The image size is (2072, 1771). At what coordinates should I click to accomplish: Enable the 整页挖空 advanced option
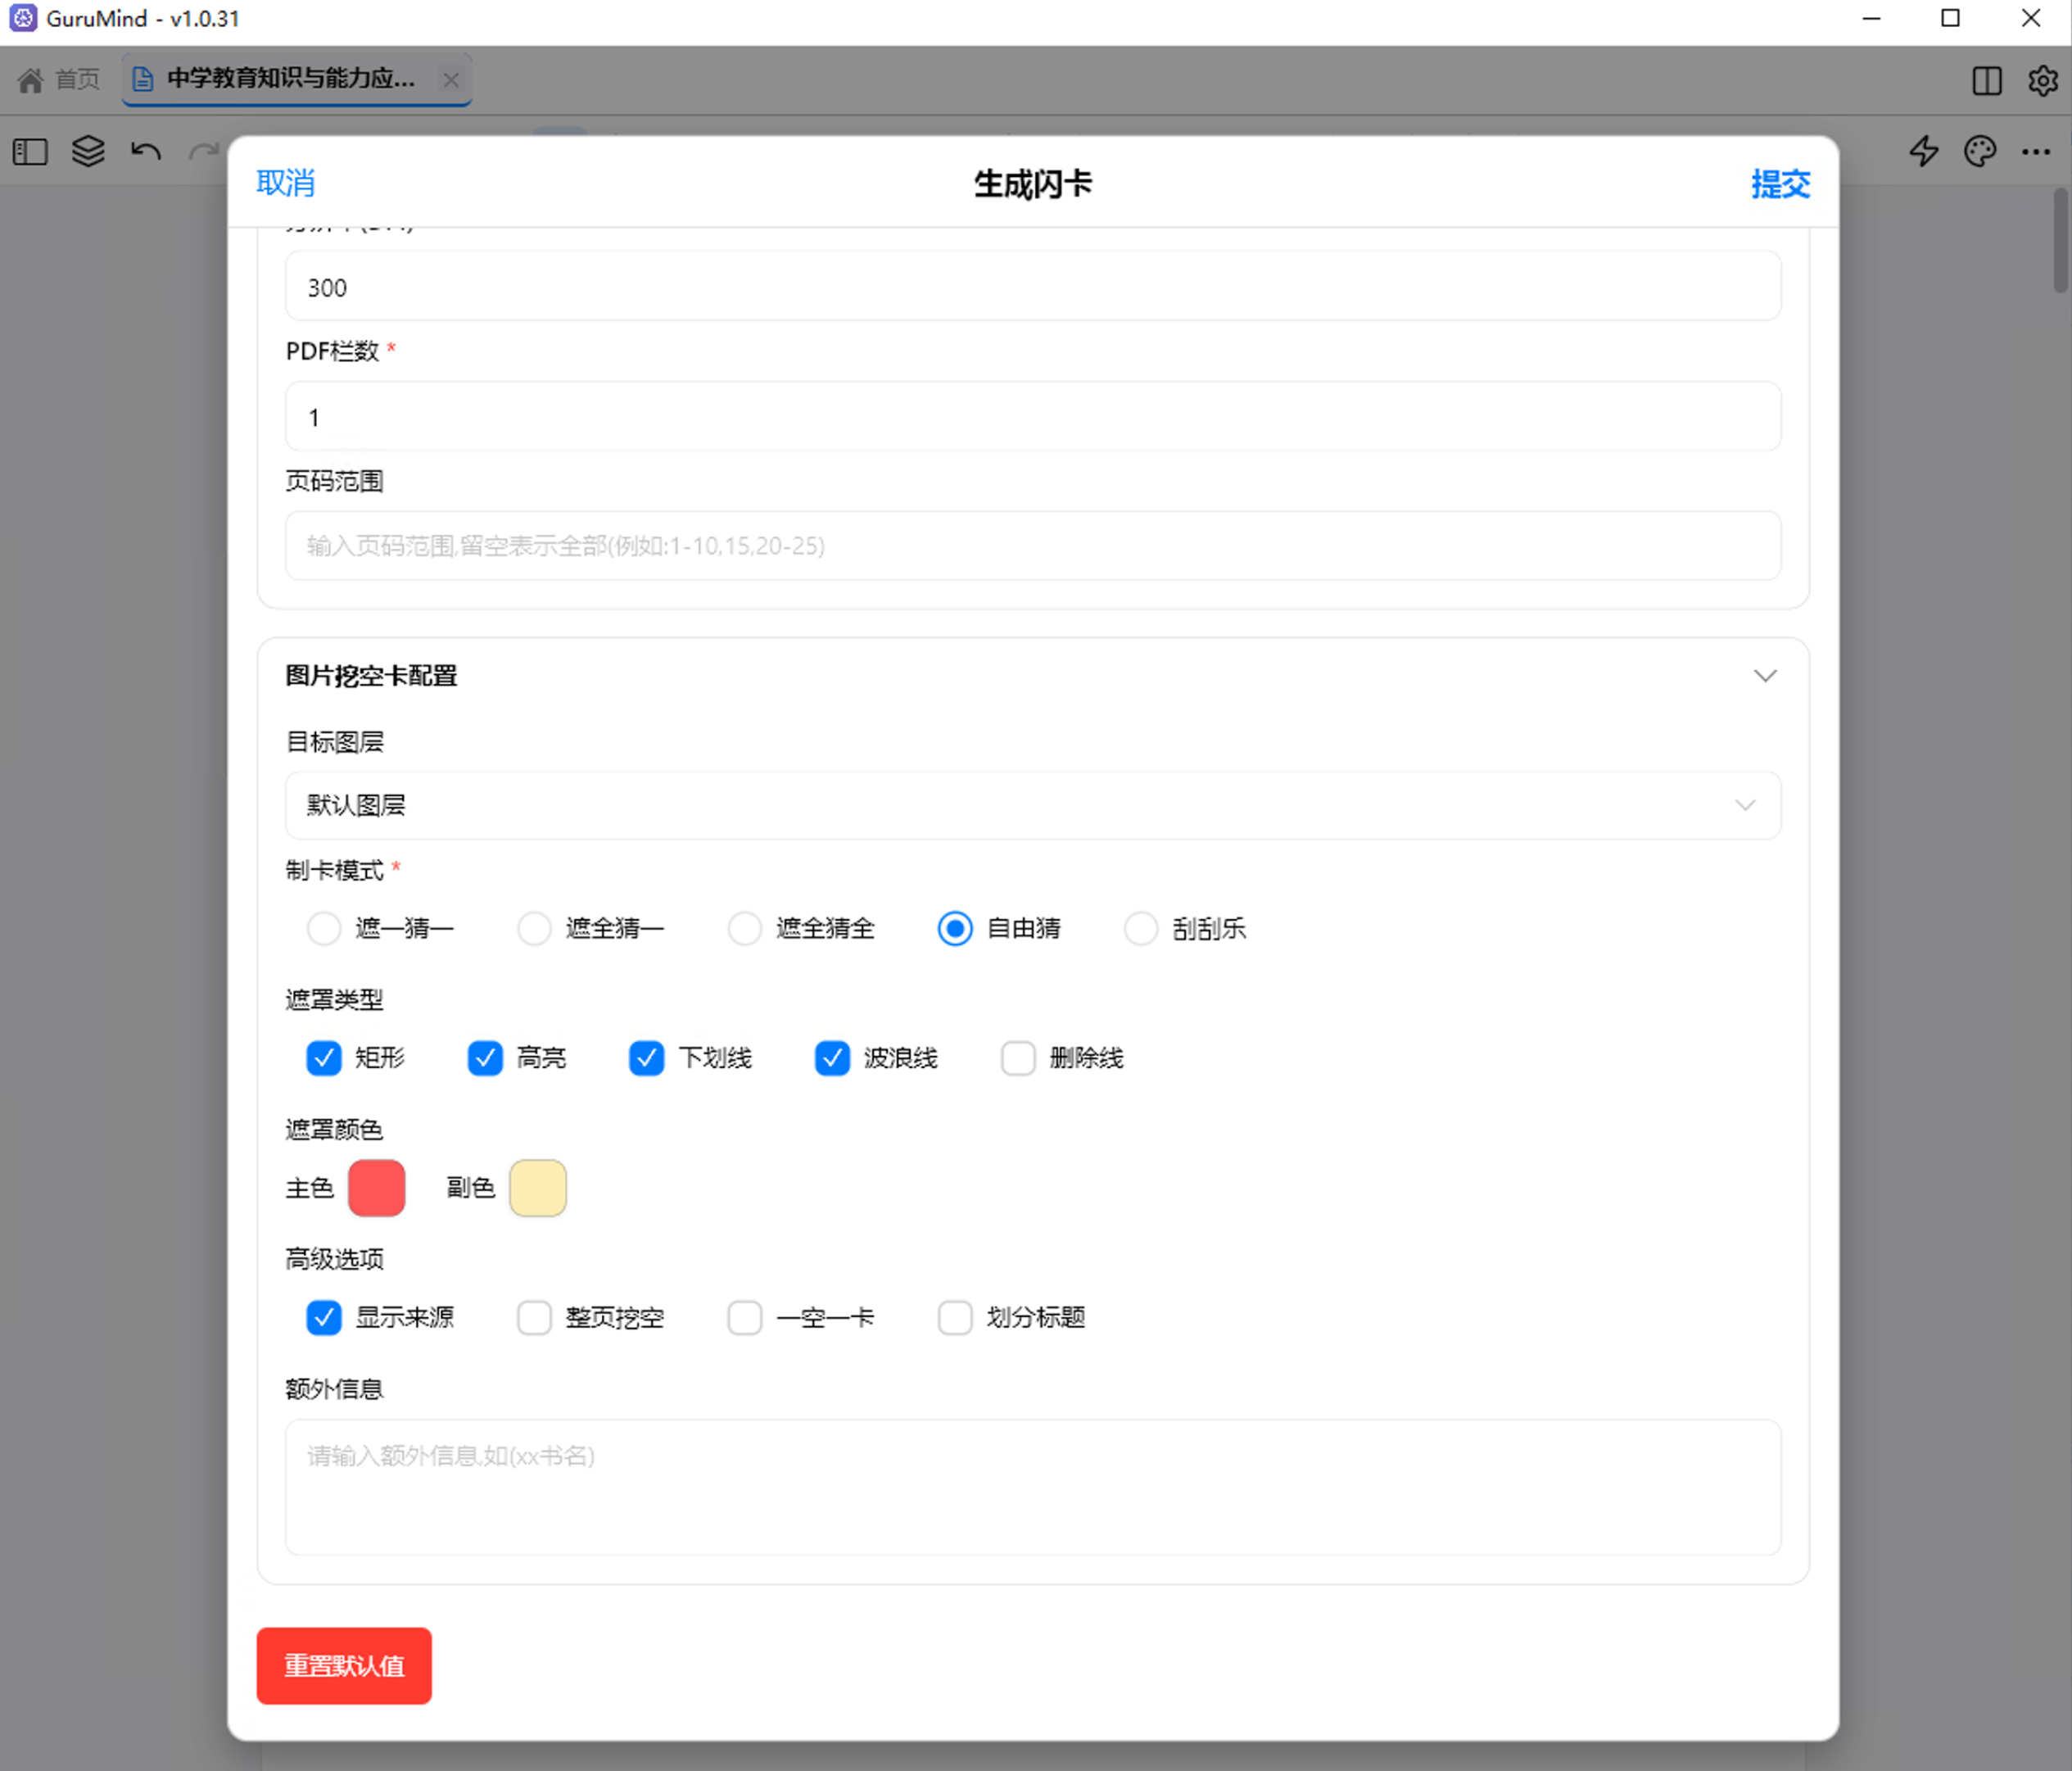pos(535,1318)
